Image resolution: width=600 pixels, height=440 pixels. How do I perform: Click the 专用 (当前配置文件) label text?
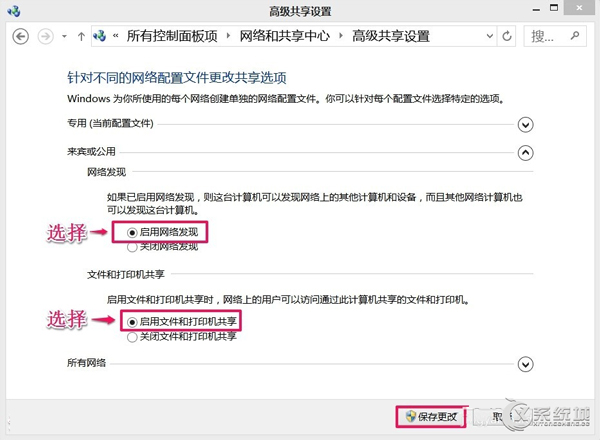point(110,123)
